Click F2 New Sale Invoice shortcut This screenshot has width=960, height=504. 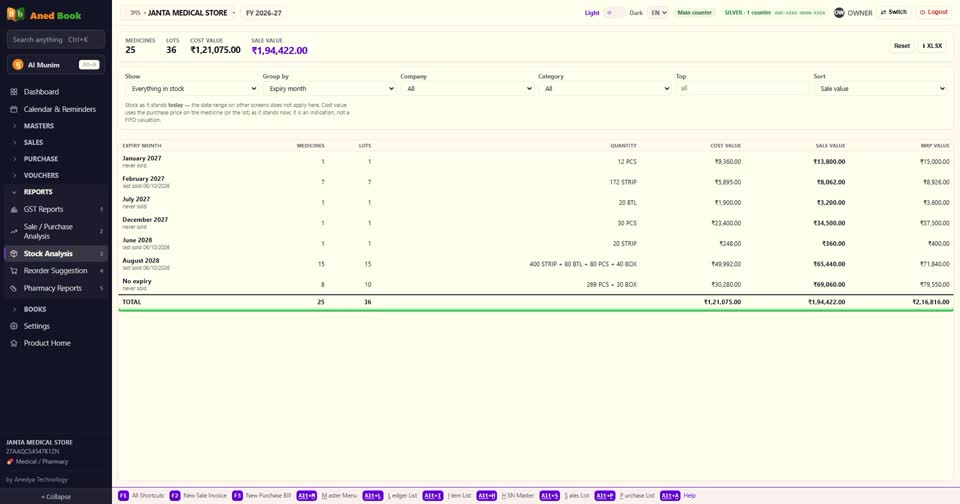pos(198,496)
